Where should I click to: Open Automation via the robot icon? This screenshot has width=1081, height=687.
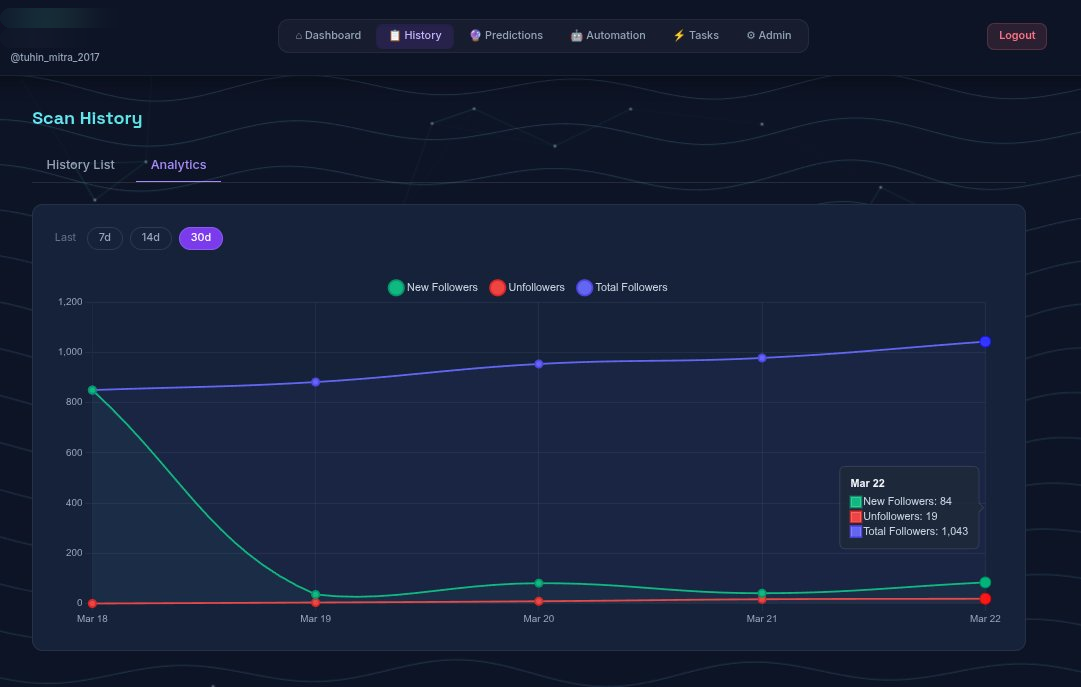tap(576, 35)
